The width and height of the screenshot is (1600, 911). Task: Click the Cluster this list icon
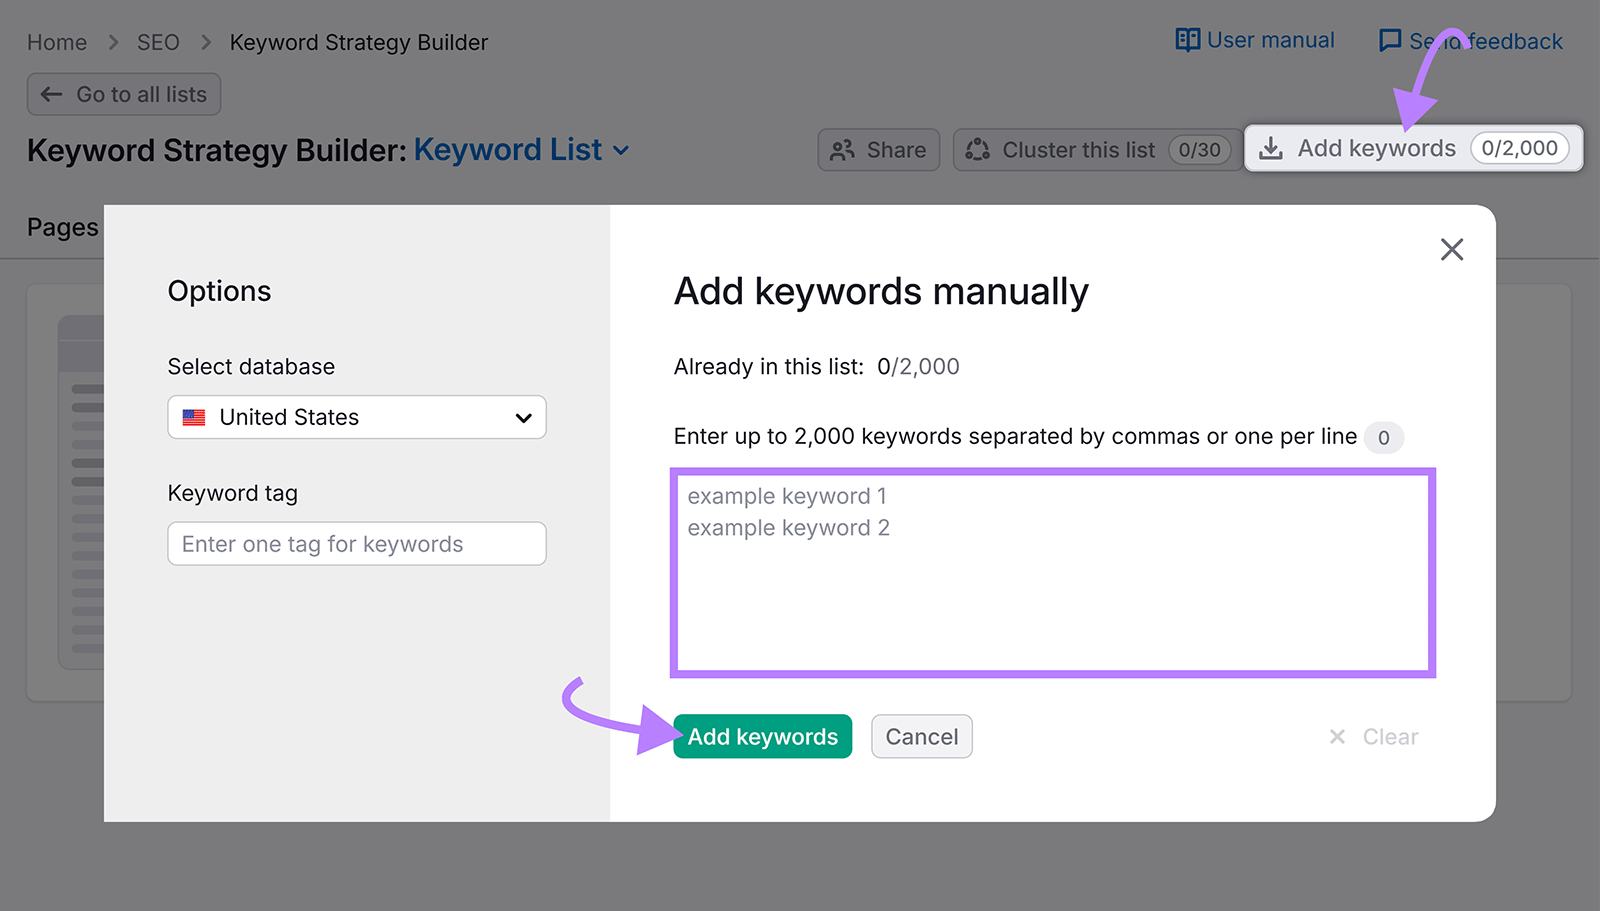[976, 150]
